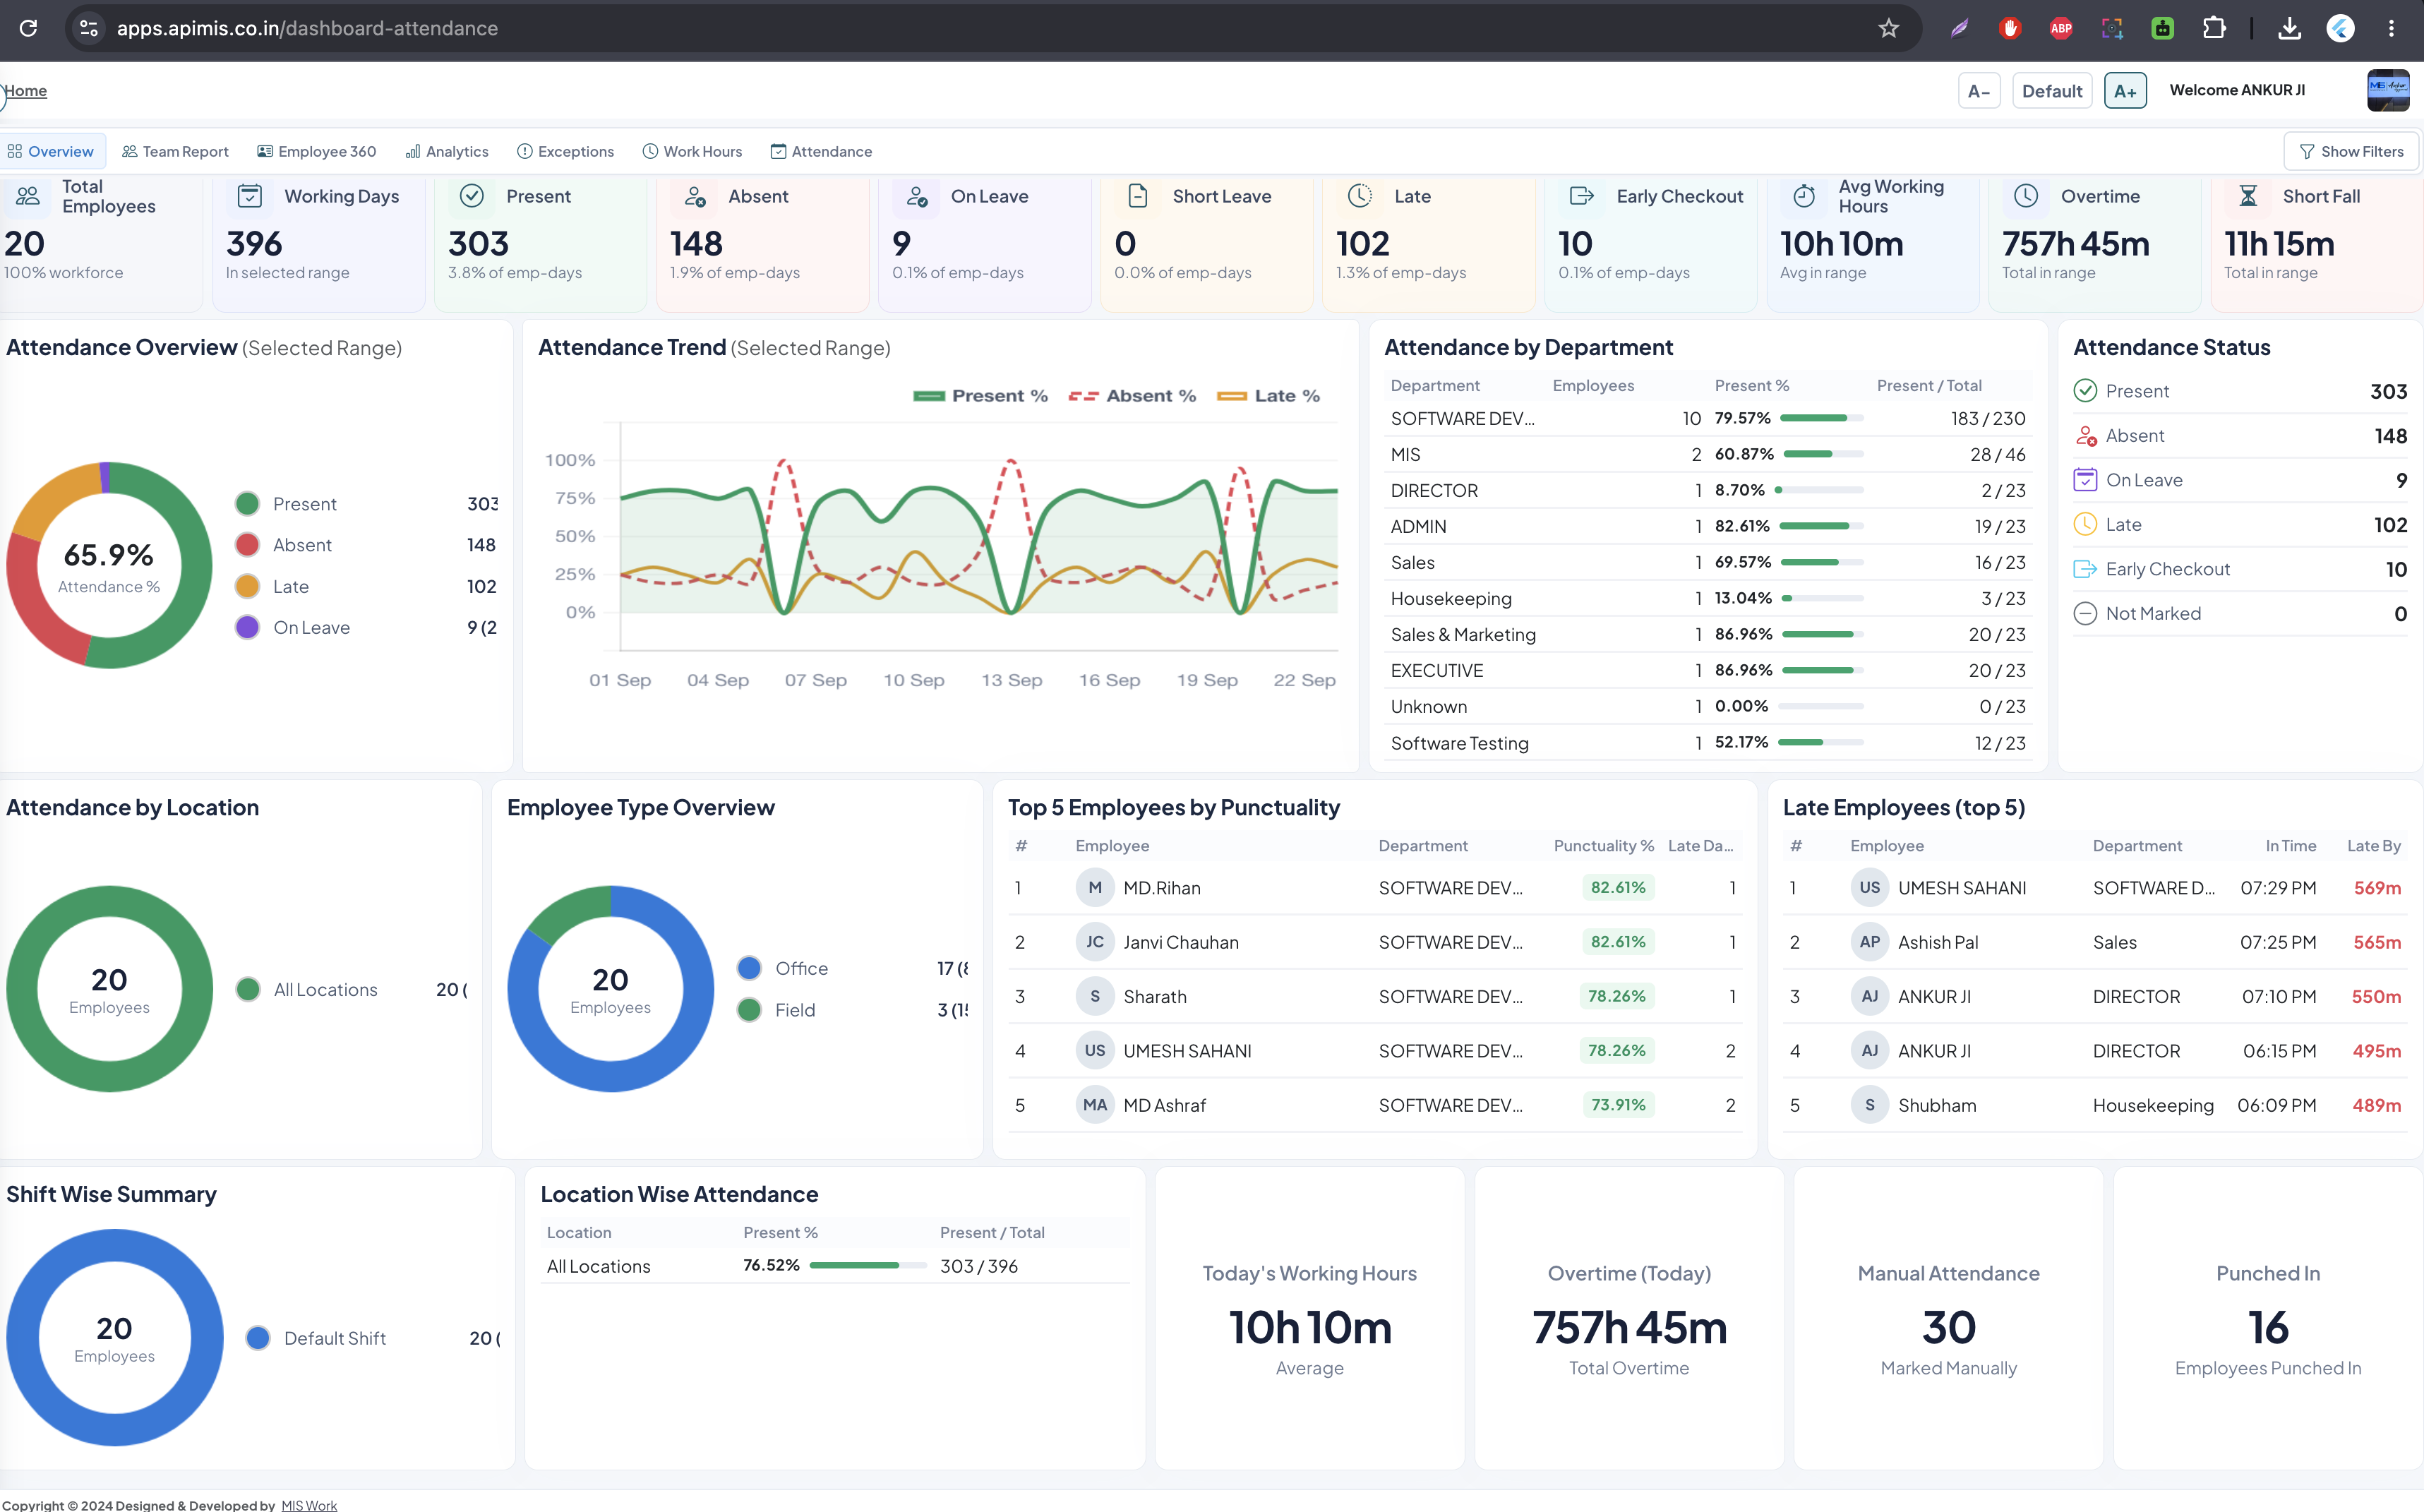Click the Overtime clock card icon

(2026, 196)
